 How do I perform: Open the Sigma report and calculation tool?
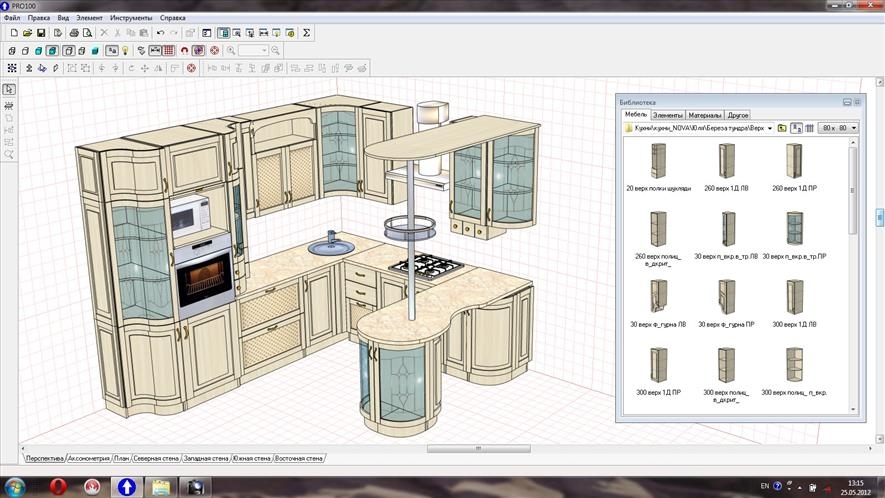click(306, 33)
